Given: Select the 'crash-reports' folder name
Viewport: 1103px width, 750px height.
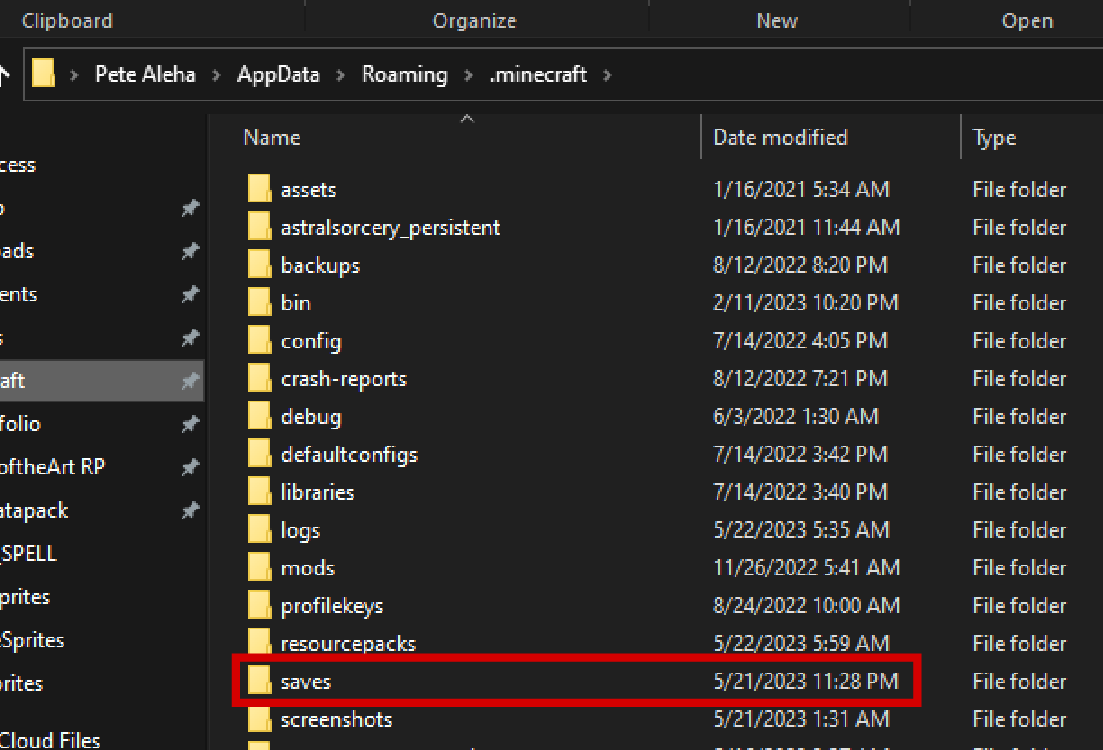Looking at the screenshot, I should click(344, 379).
